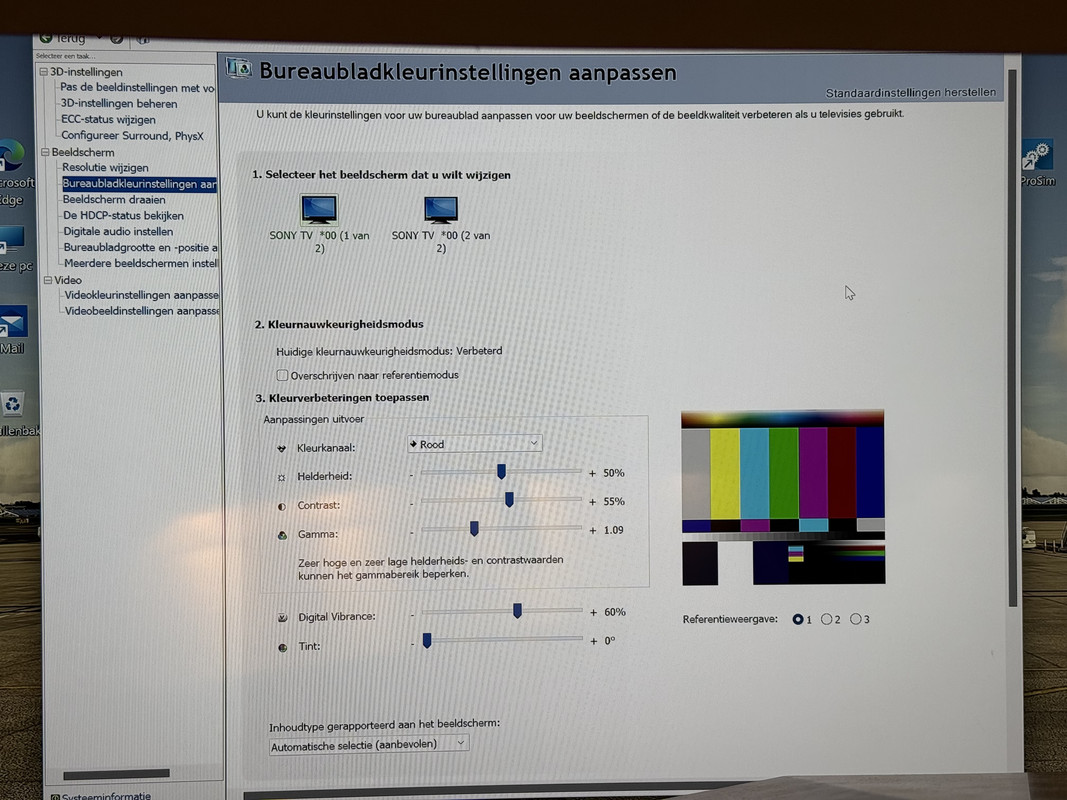Click the Tint slider handle
1067x800 pixels.
(x=427, y=640)
